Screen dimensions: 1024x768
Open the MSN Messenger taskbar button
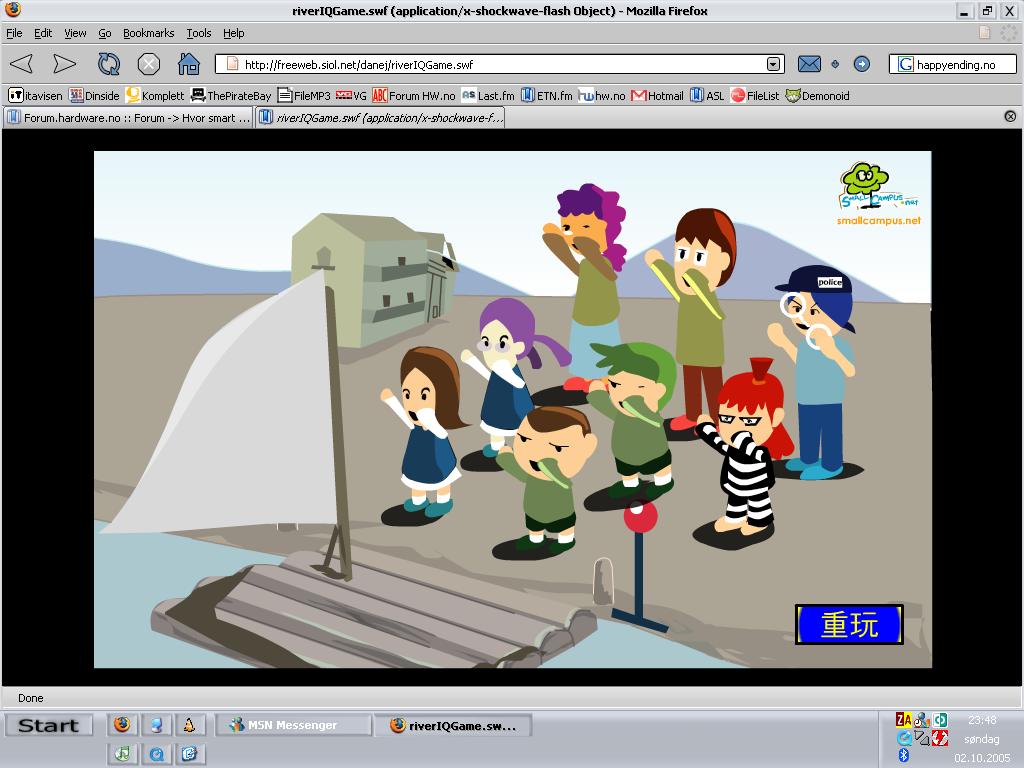click(292, 725)
